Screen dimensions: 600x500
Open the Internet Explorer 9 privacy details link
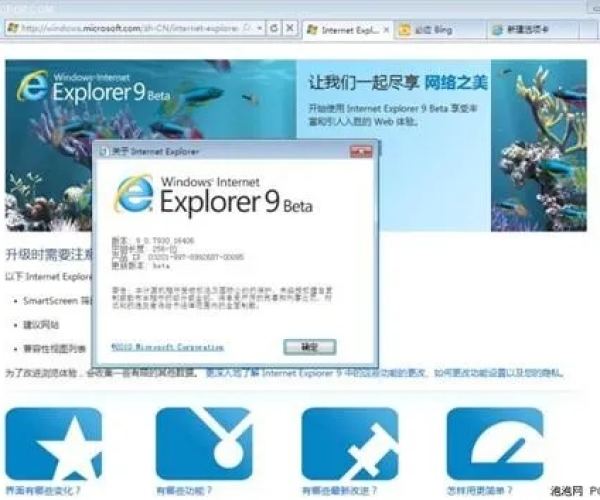385,373
